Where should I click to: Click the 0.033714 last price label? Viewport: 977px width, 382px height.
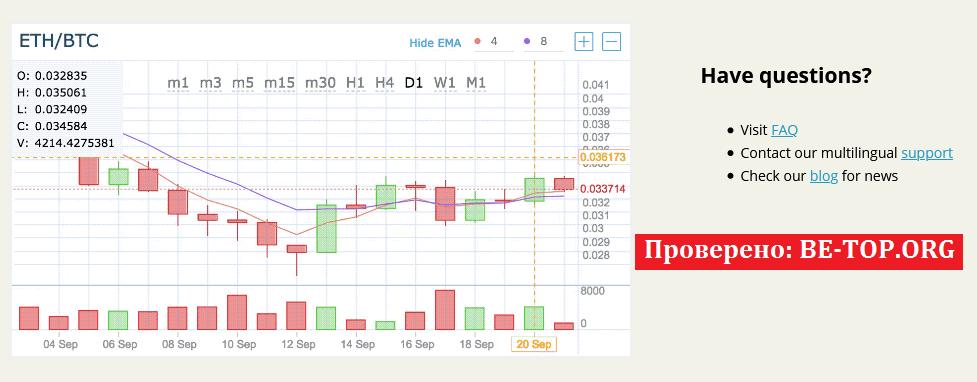pyautogui.click(x=603, y=189)
